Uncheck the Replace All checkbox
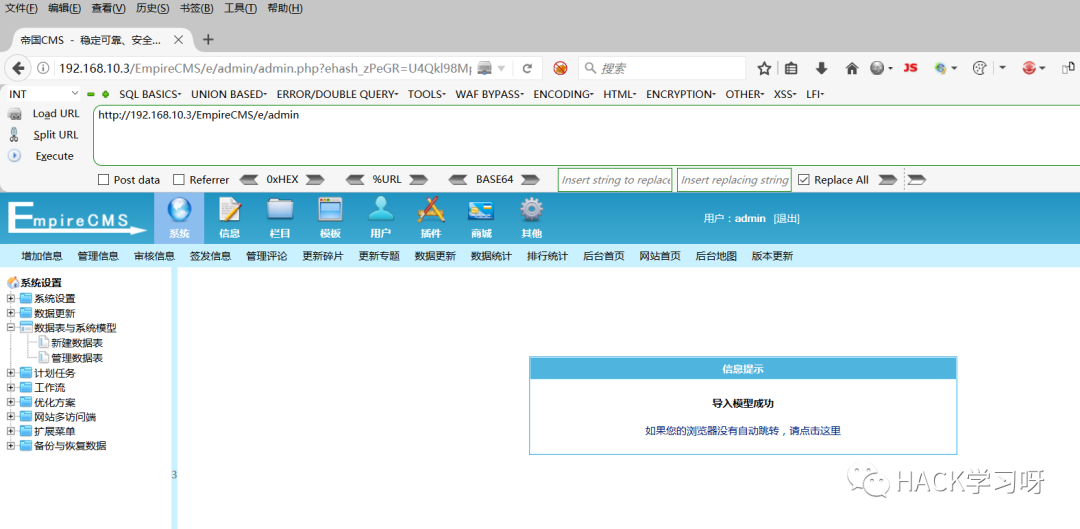 point(803,180)
